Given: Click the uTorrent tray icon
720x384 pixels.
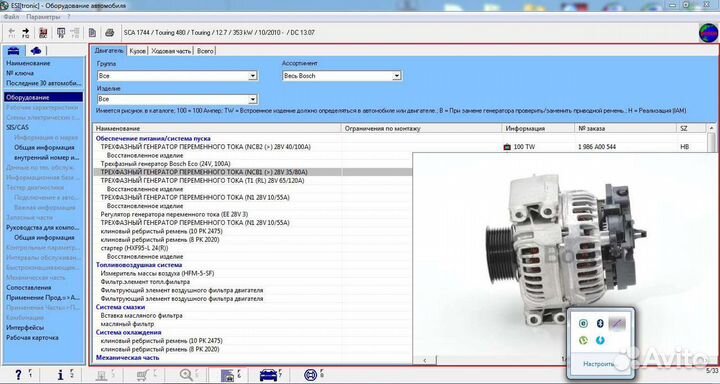Looking at the screenshot, I should (x=583, y=340).
